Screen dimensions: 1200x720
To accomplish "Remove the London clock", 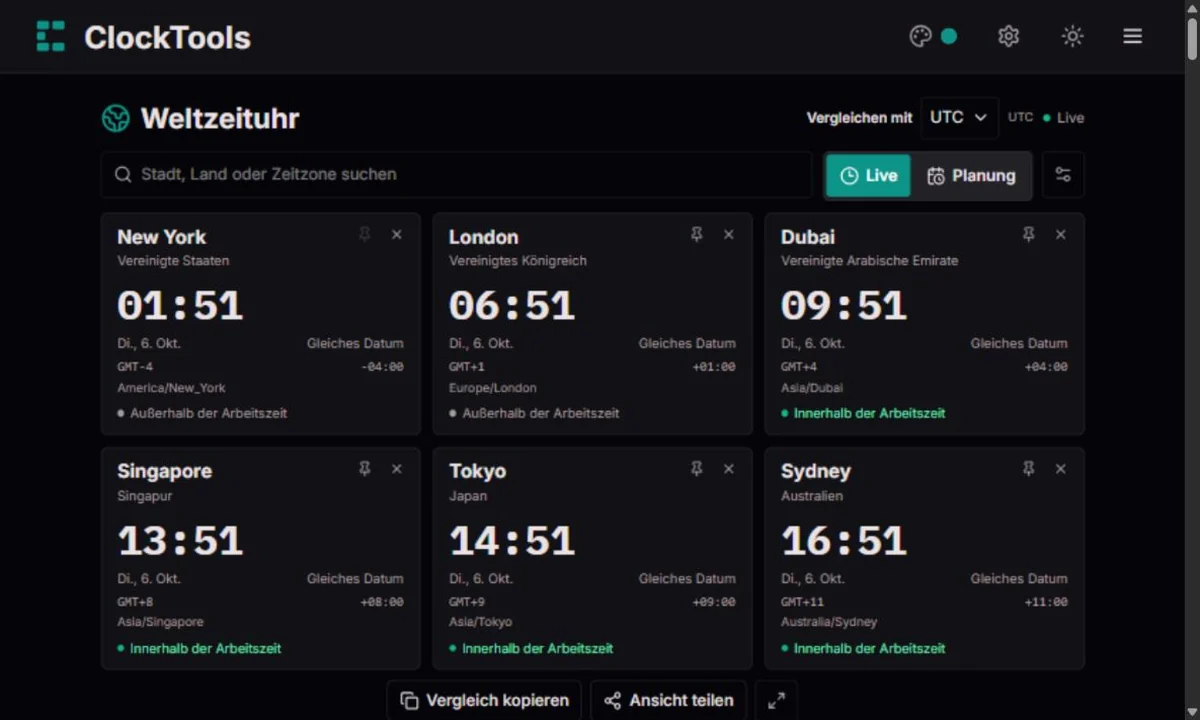I will pyautogui.click(x=729, y=234).
